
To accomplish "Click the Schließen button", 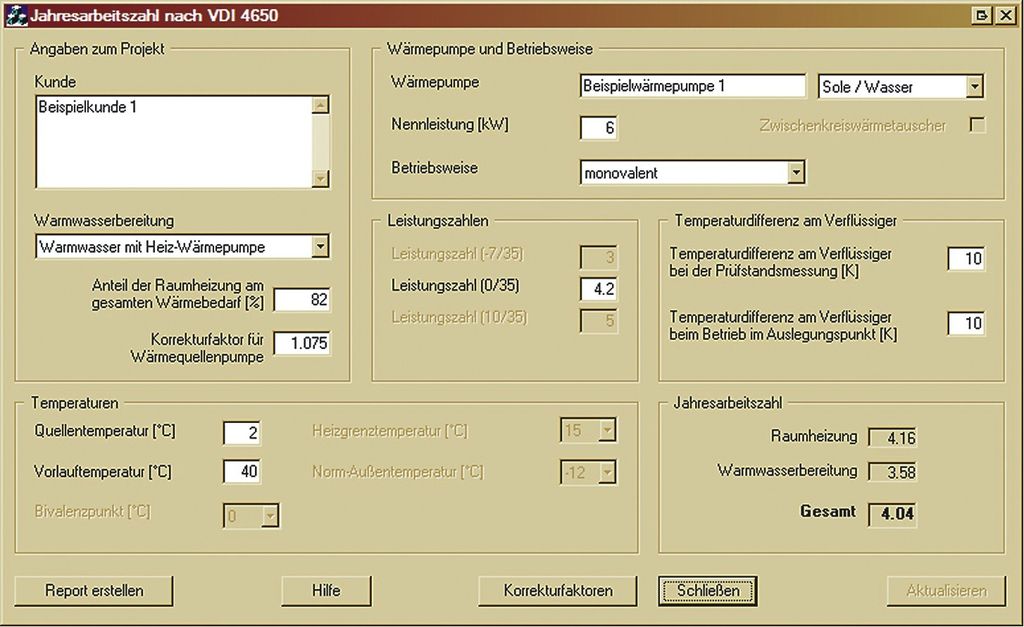I will [x=708, y=590].
